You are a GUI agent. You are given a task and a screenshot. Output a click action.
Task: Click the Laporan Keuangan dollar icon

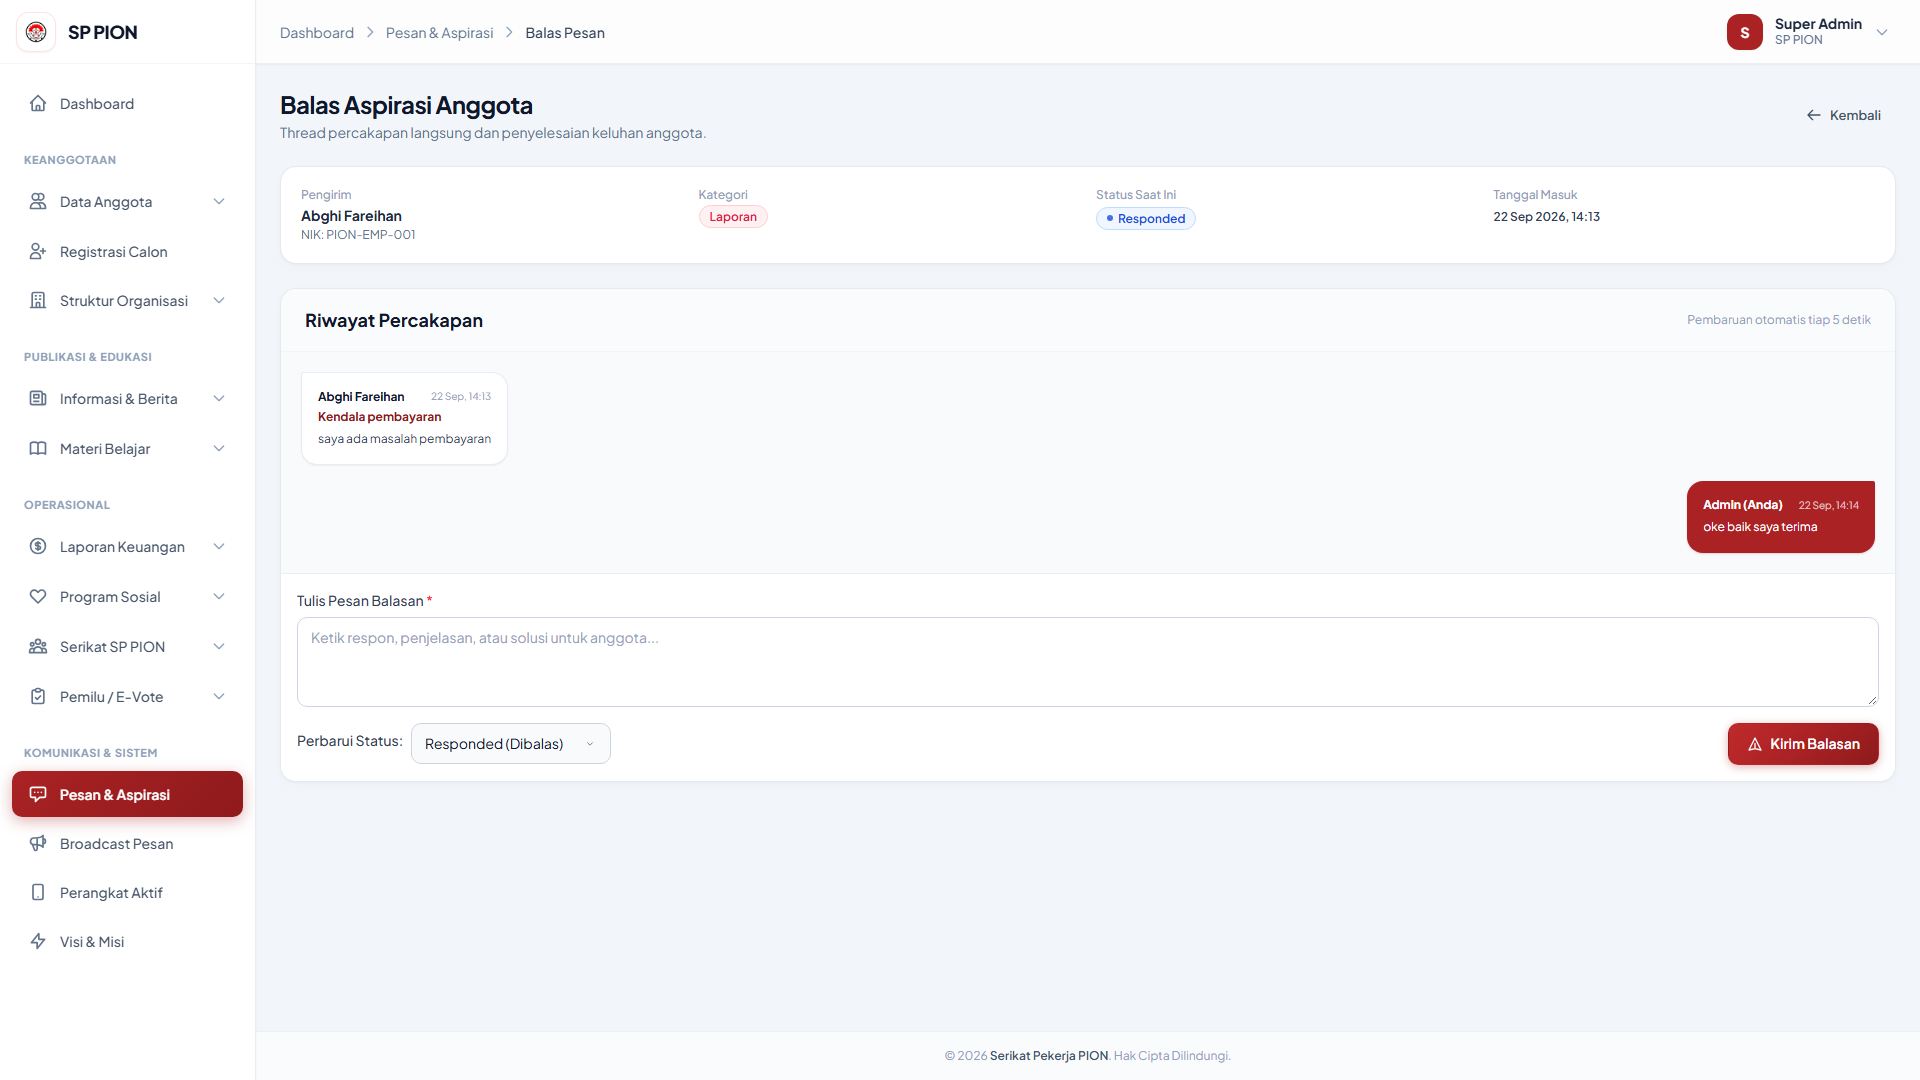(x=38, y=547)
